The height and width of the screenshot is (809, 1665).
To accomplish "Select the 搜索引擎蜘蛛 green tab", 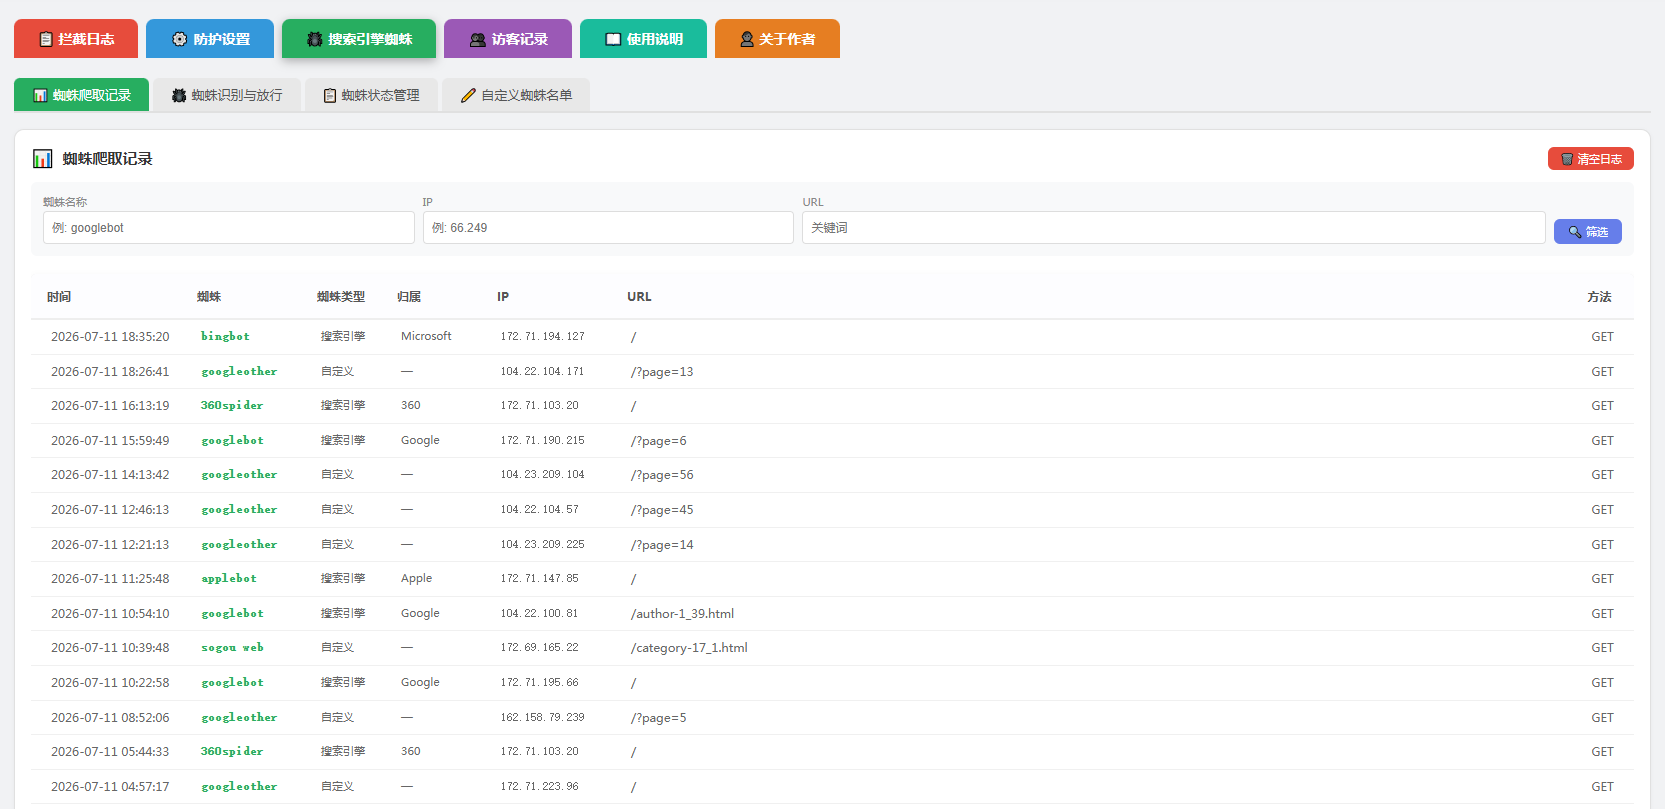I will coord(359,39).
